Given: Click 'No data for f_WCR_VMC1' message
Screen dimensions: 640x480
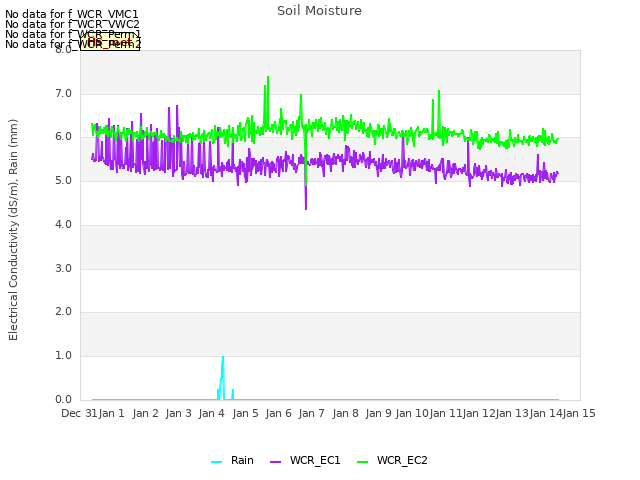Looking at the screenshot, I should point(72,14).
